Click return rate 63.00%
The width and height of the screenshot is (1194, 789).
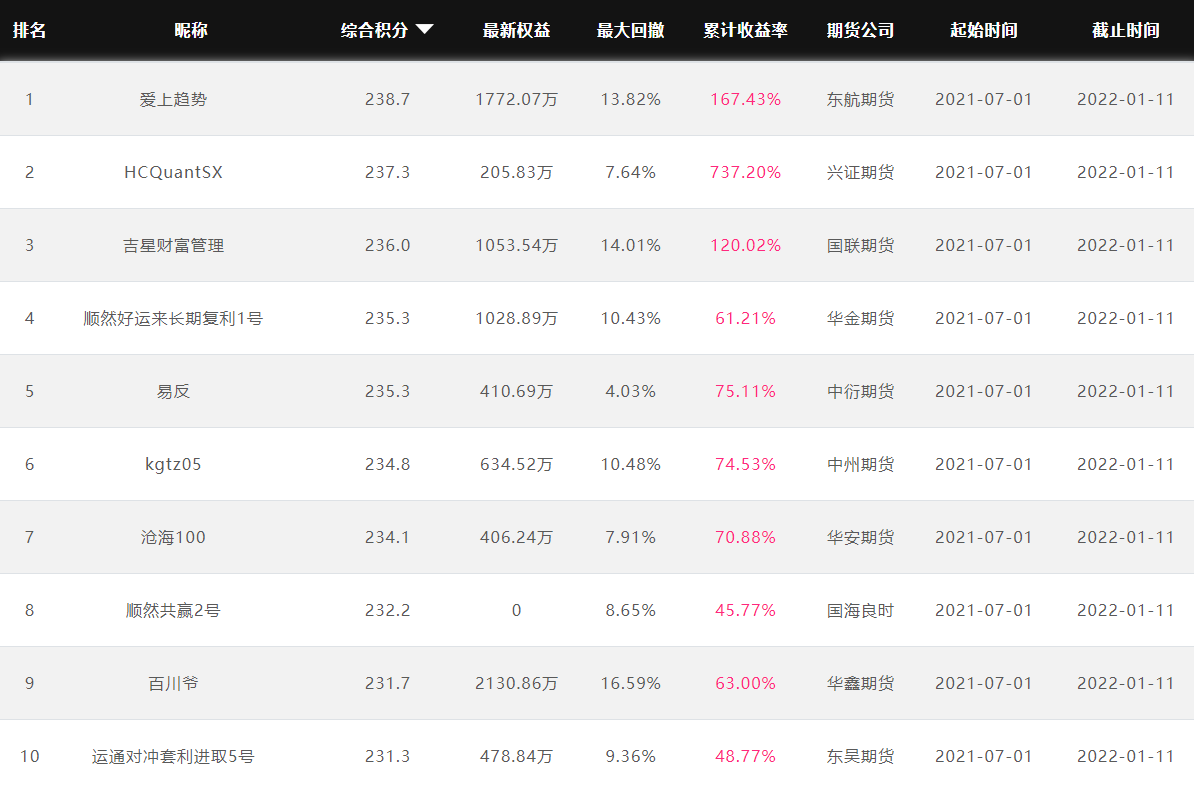[x=745, y=684]
